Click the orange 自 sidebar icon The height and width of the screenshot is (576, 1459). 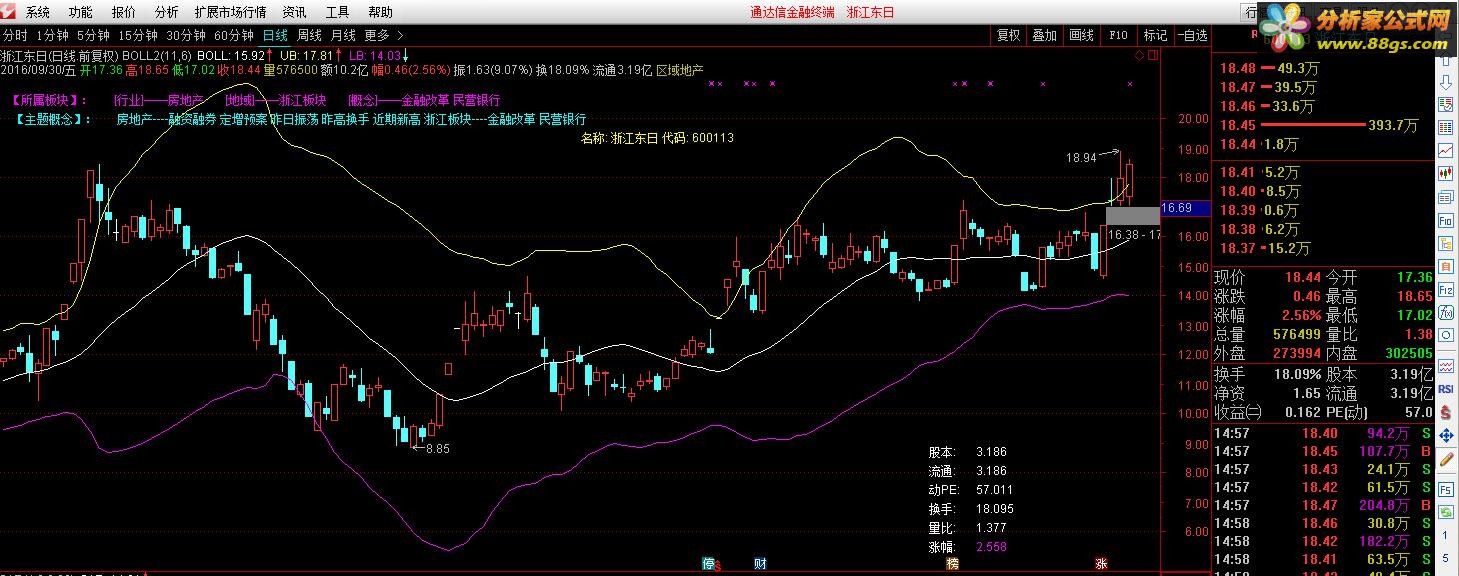(1445, 266)
